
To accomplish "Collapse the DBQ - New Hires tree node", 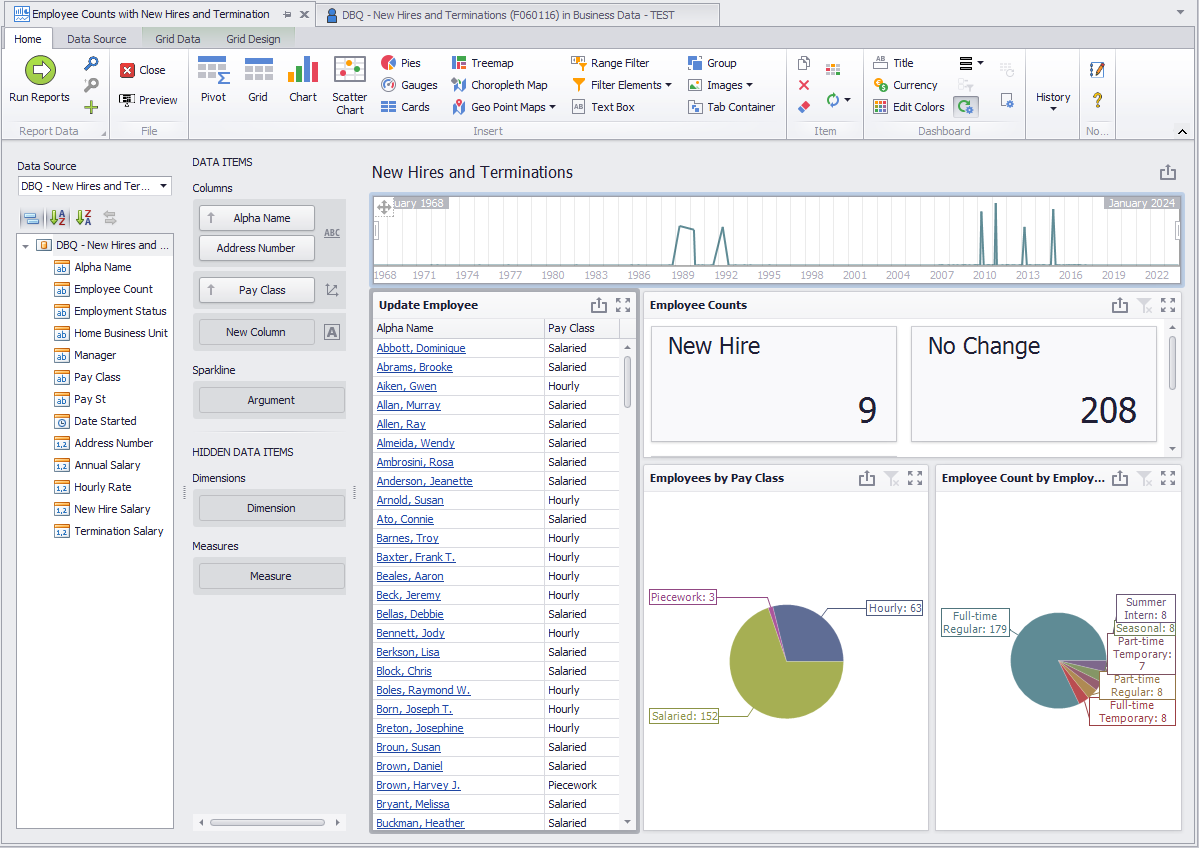I will tap(25, 245).
